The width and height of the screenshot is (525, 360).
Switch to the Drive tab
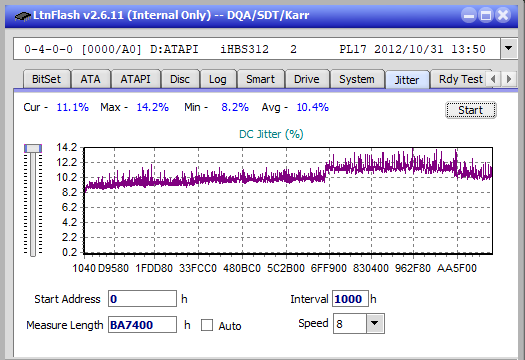[x=306, y=79]
